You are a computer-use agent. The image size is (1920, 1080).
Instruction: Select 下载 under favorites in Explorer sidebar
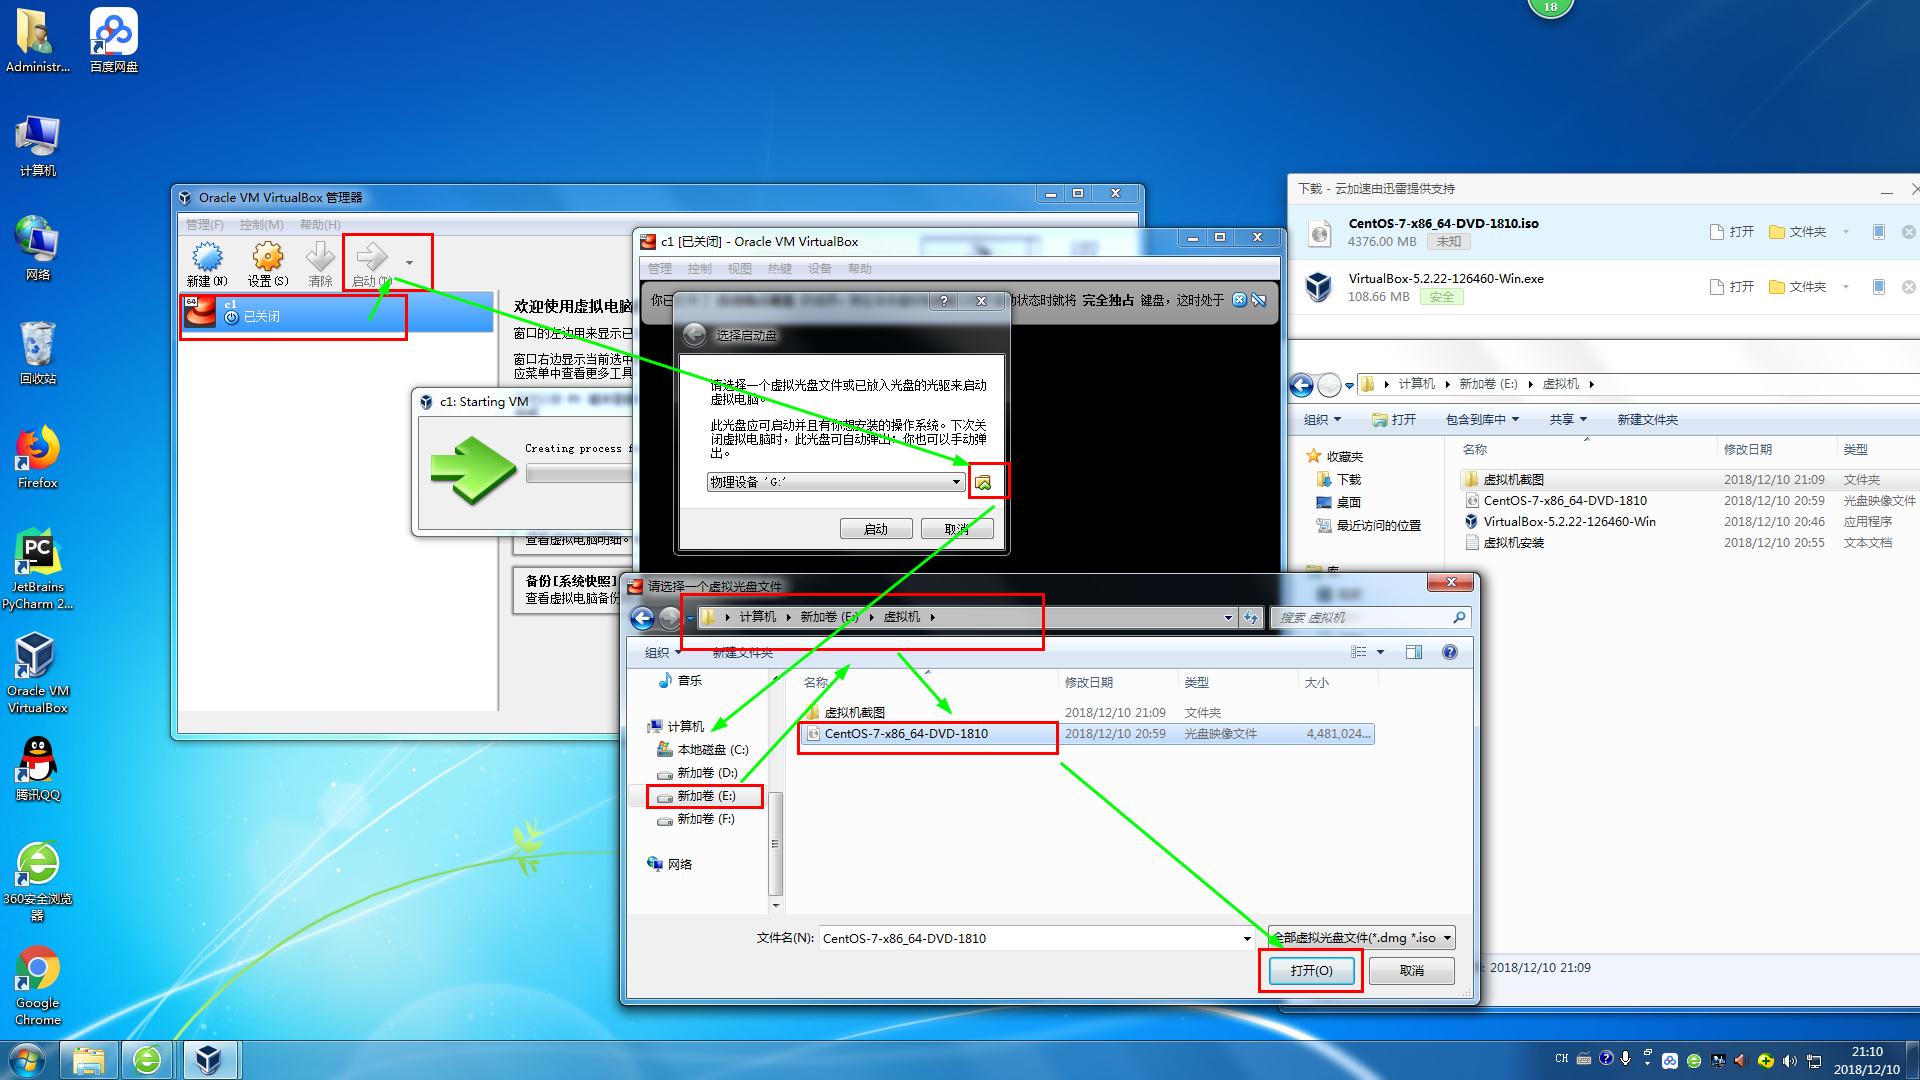click(1339, 480)
